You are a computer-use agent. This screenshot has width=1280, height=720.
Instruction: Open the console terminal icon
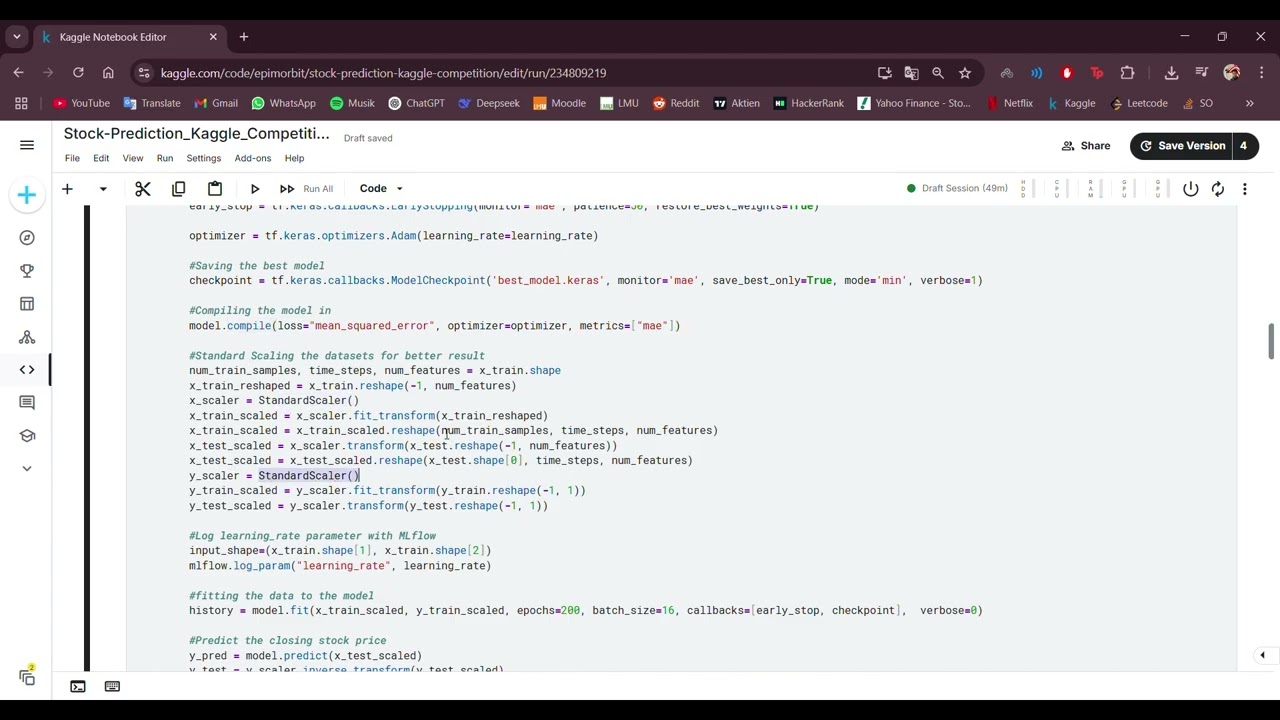(78, 687)
